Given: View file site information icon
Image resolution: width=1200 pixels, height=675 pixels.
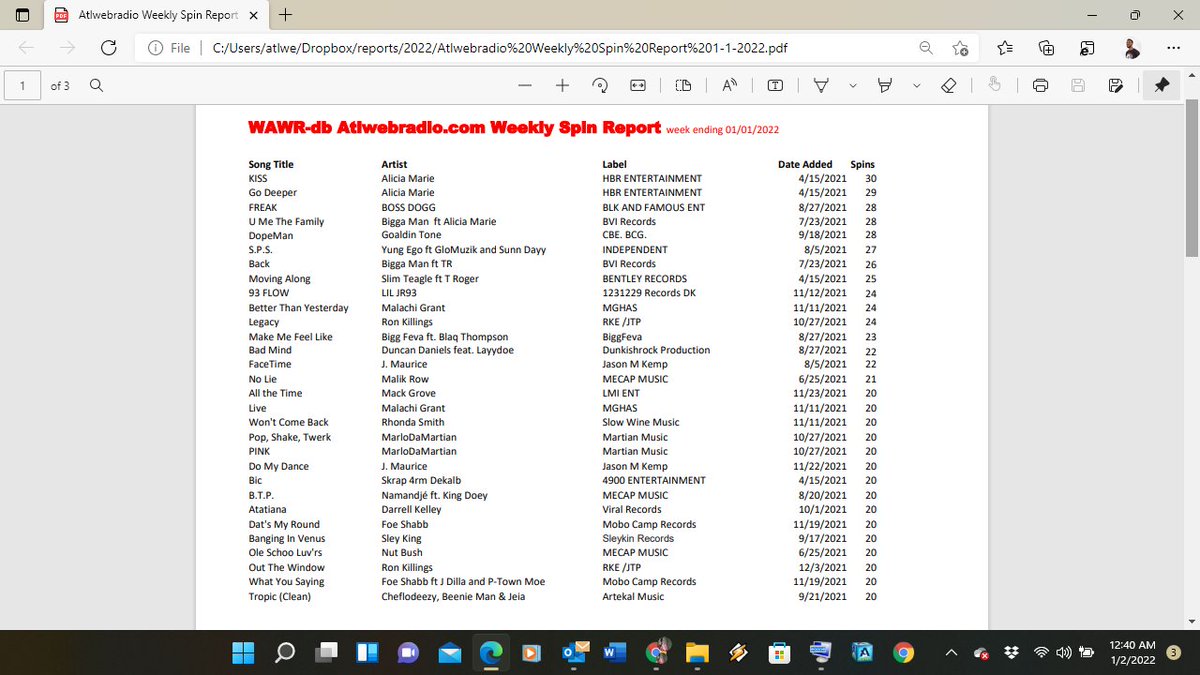Looking at the screenshot, I should (155, 48).
